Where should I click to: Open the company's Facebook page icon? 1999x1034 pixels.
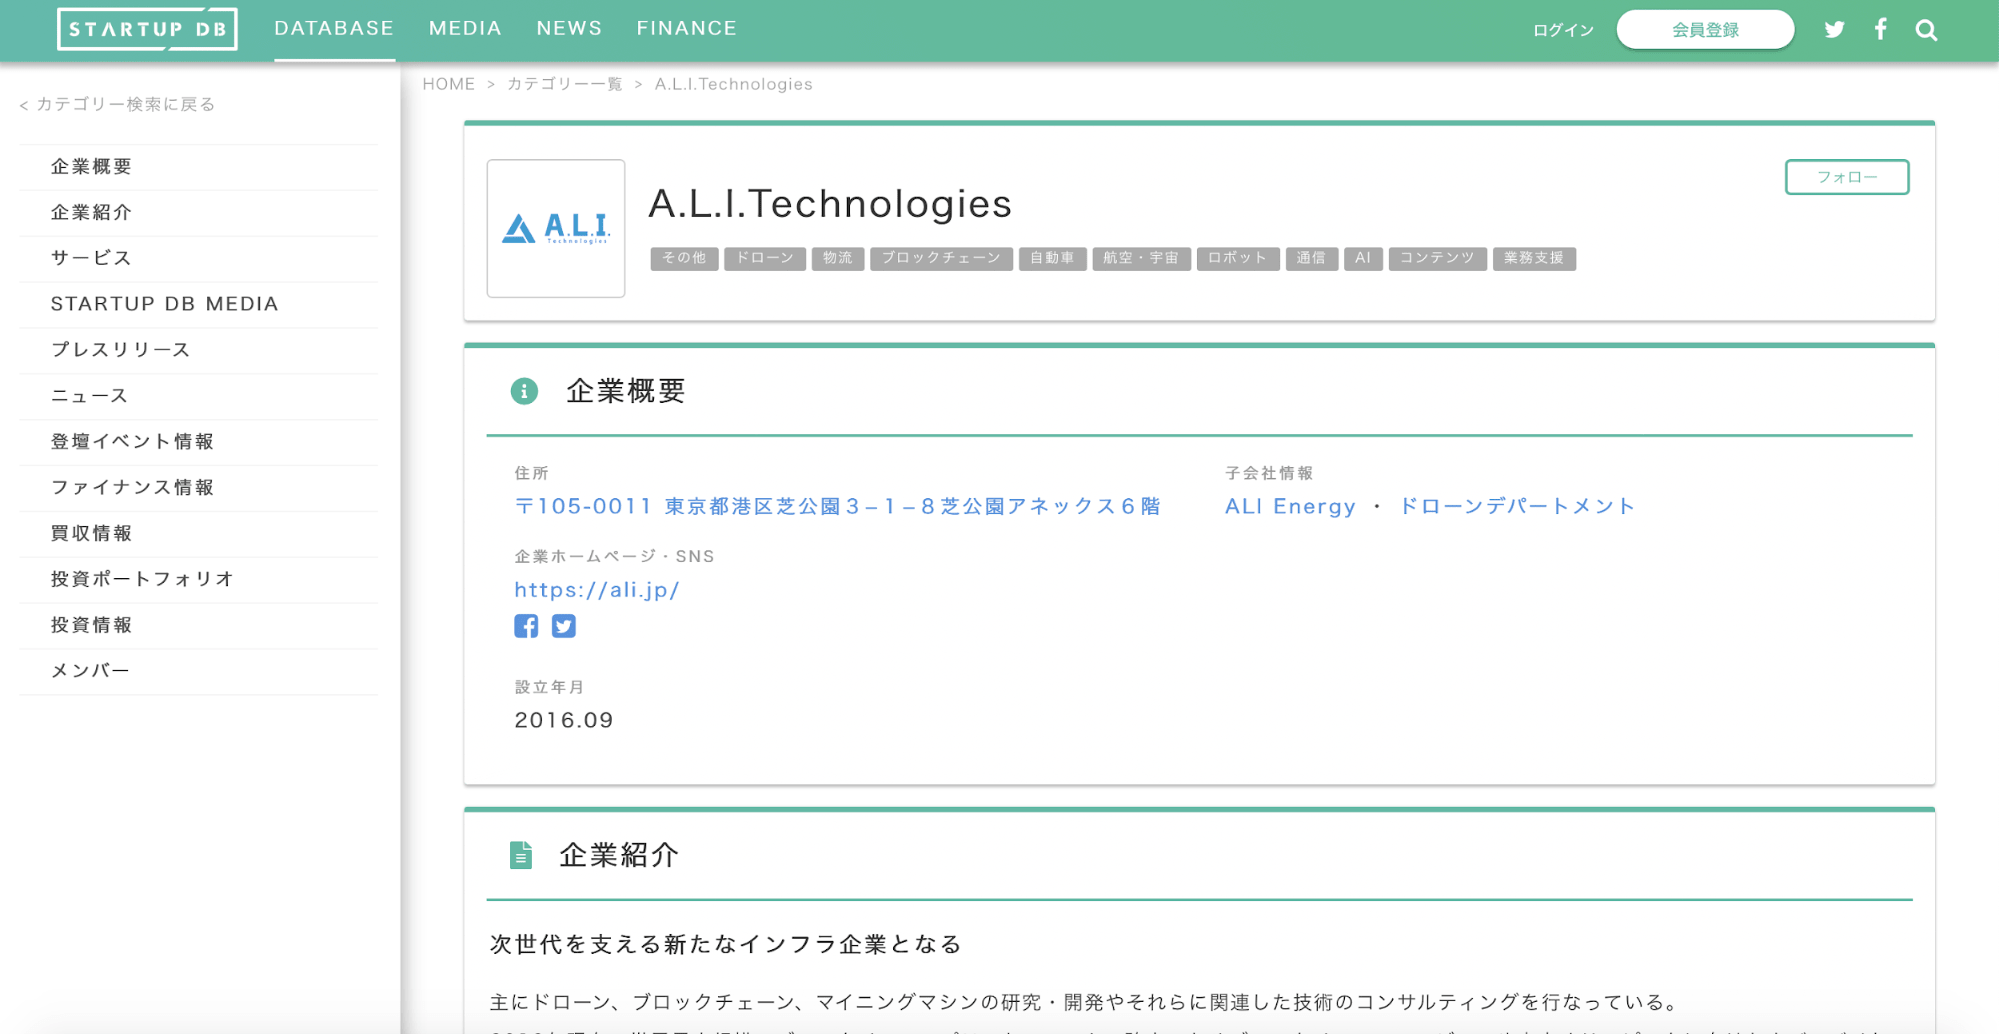pyautogui.click(x=526, y=626)
